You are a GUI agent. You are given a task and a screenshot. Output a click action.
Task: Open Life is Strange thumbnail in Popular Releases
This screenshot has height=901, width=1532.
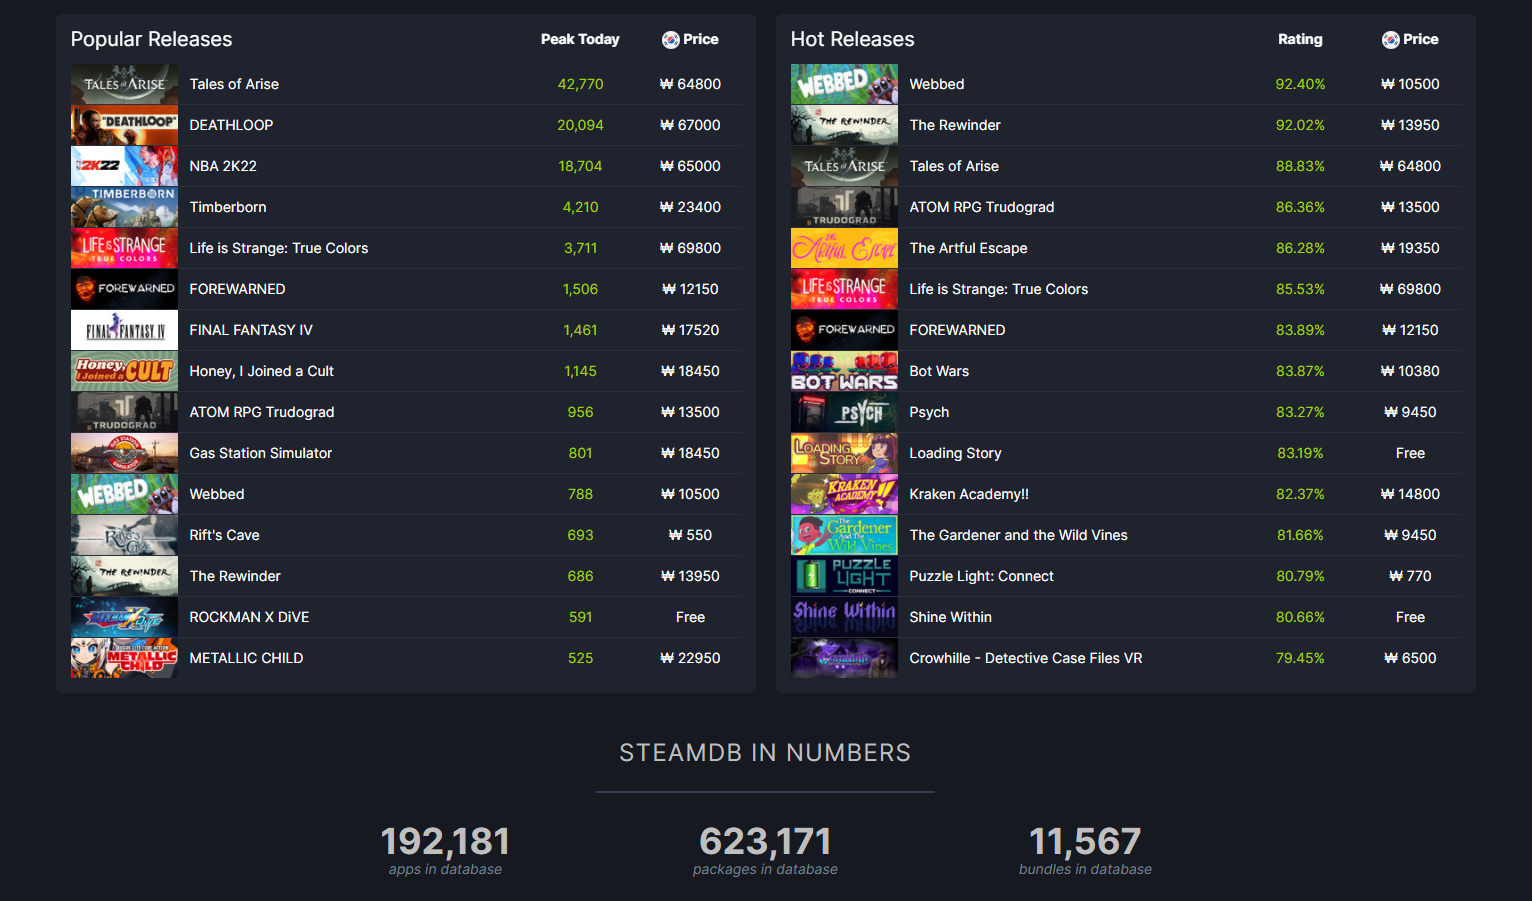[x=124, y=248]
